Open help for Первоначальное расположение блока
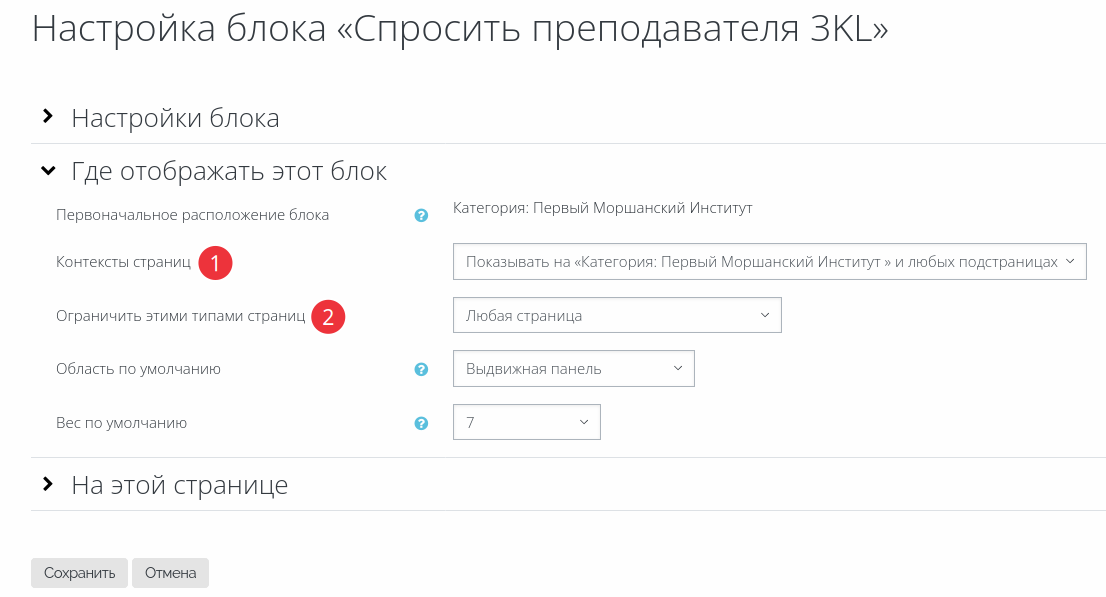1106x597 pixels. pyautogui.click(x=421, y=215)
